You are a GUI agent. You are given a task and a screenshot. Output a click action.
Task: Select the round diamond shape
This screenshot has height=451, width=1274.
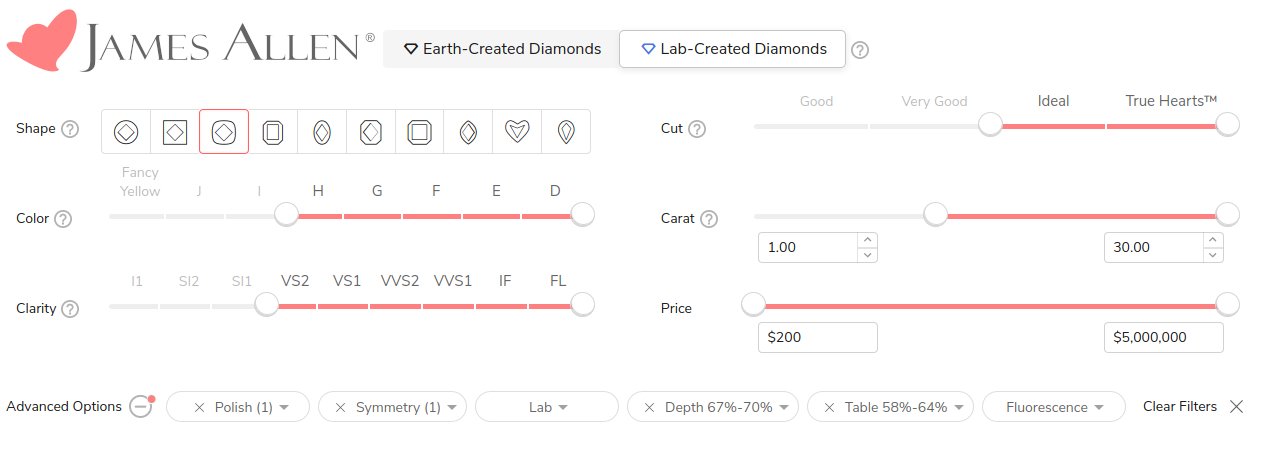point(126,132)
